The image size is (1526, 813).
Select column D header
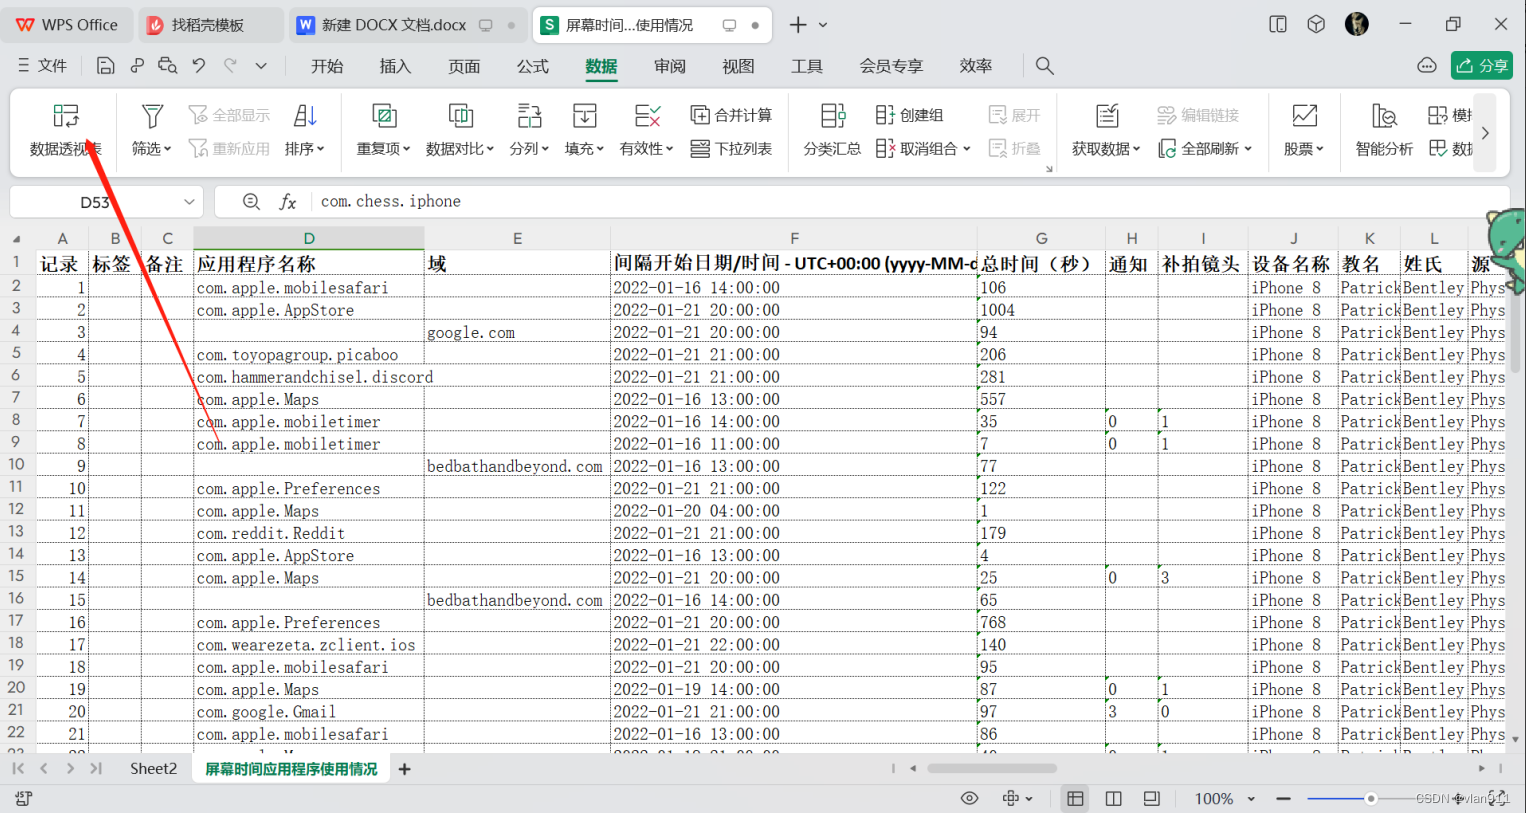click(x=309, y=238)
